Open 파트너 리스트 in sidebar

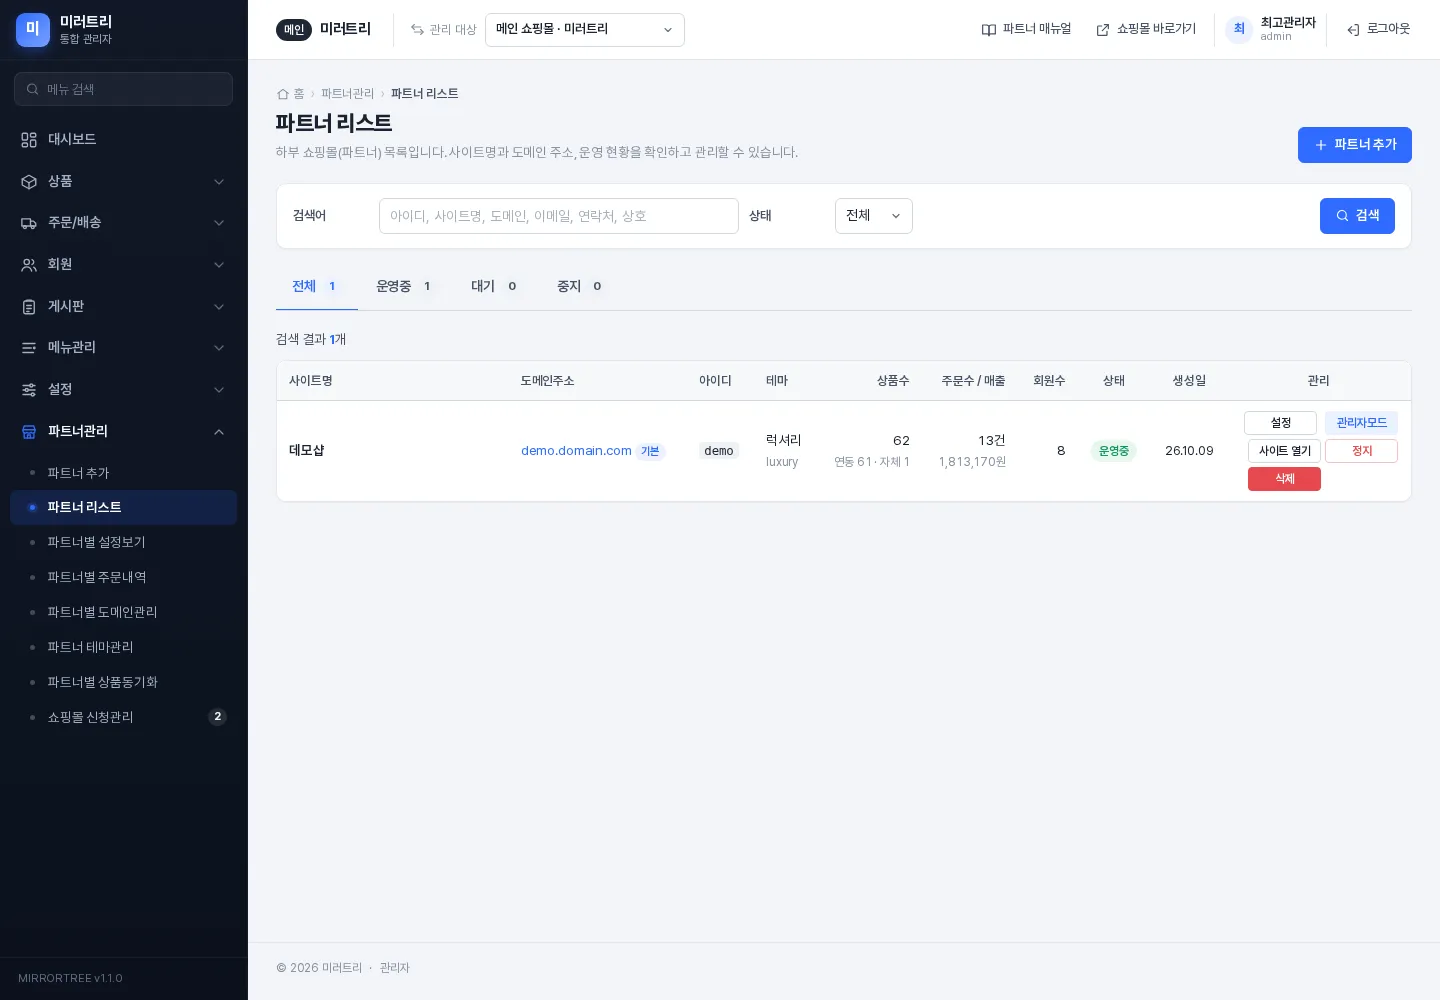[123, 508]
